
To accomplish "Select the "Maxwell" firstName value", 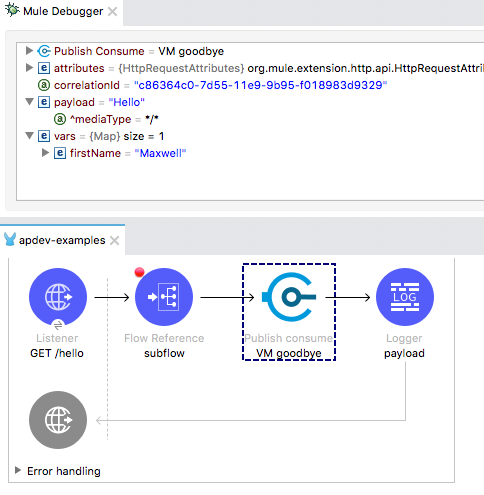I will tap(160, 153).
